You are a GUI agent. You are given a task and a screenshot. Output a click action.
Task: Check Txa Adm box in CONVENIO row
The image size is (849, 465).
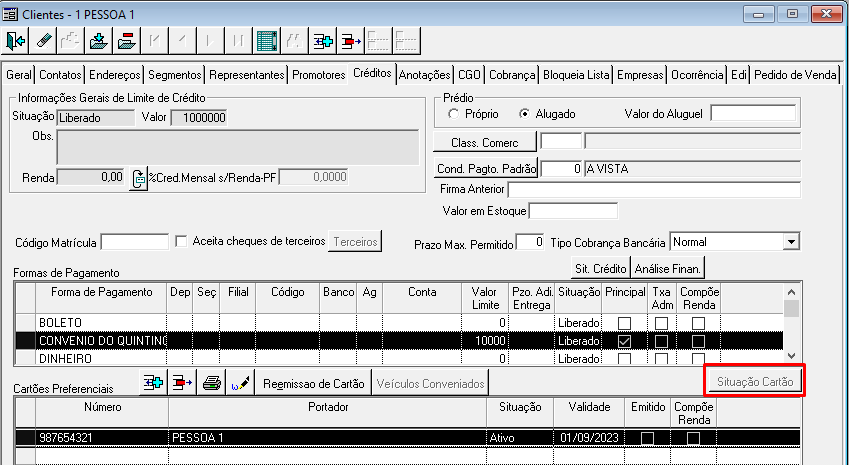tap(661, 341)
